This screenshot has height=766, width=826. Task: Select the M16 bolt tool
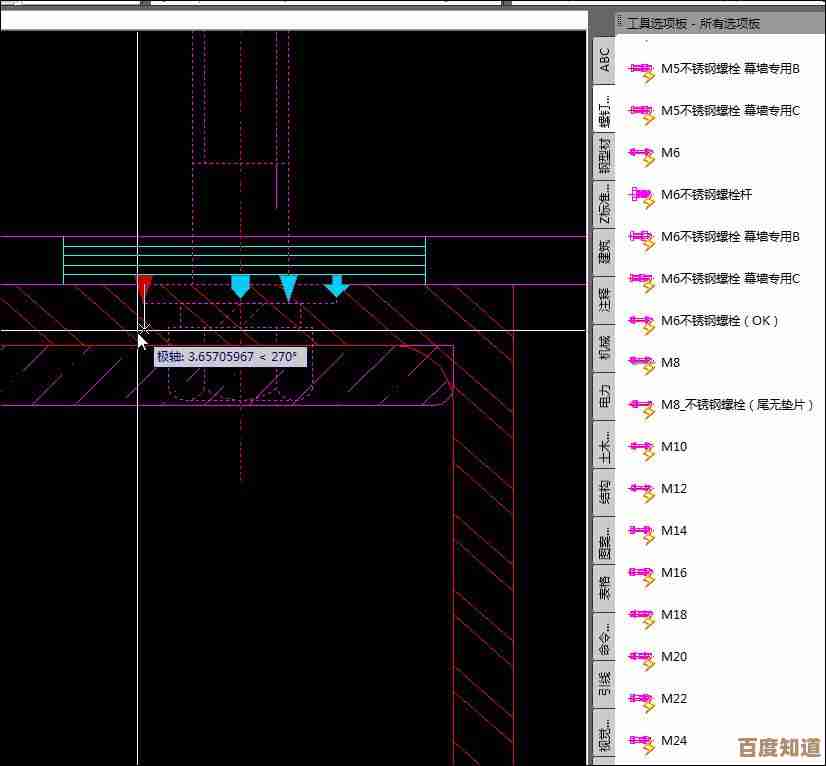click(x=640, y=573)
